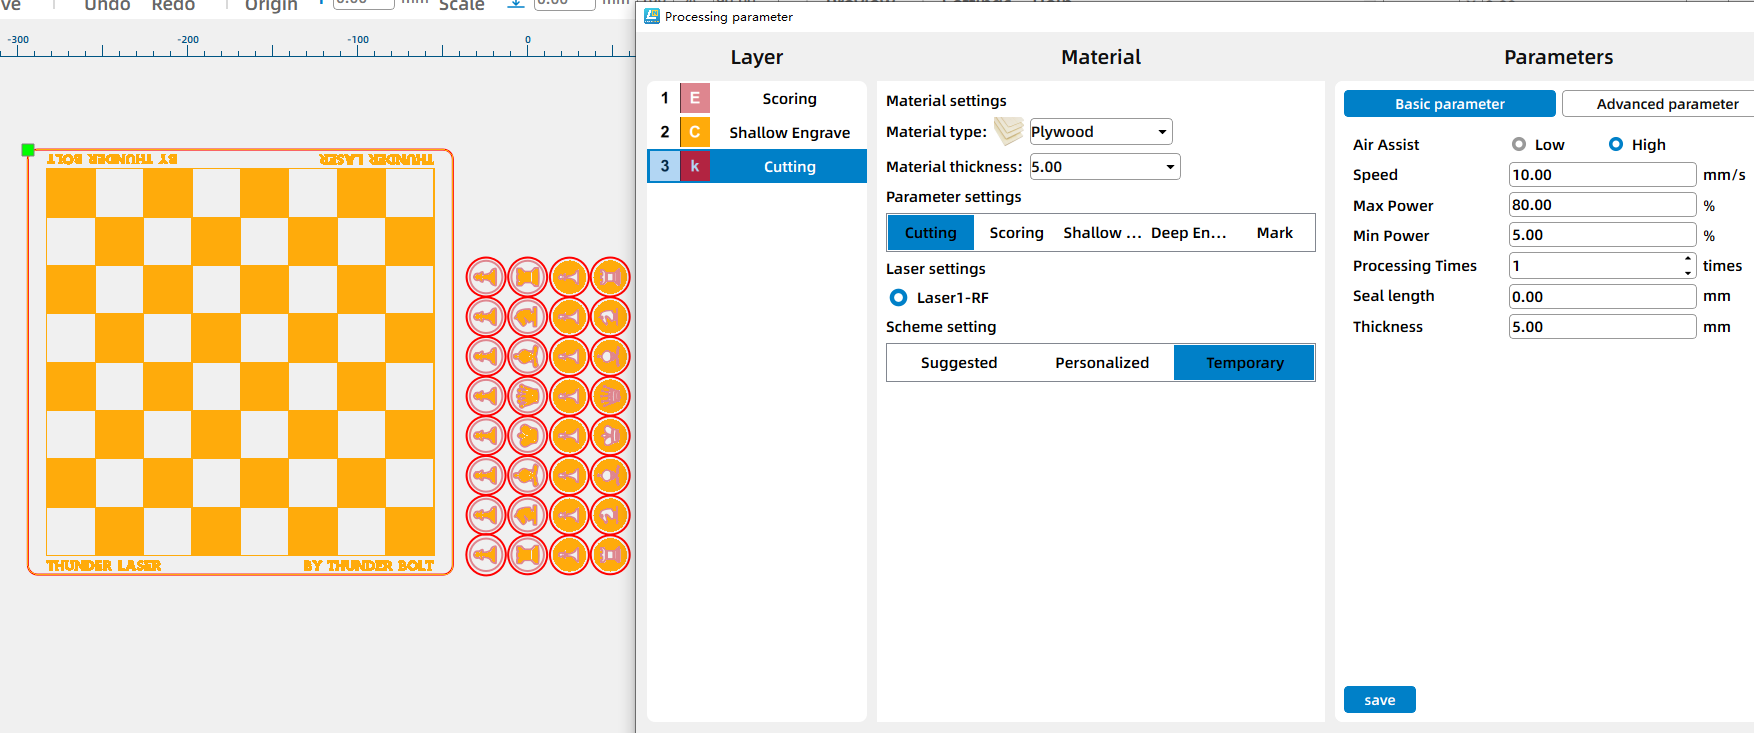Screen dimensions: 1754x733
Task: Set Air Assist to Low
Action: (x=1519, y=144)
